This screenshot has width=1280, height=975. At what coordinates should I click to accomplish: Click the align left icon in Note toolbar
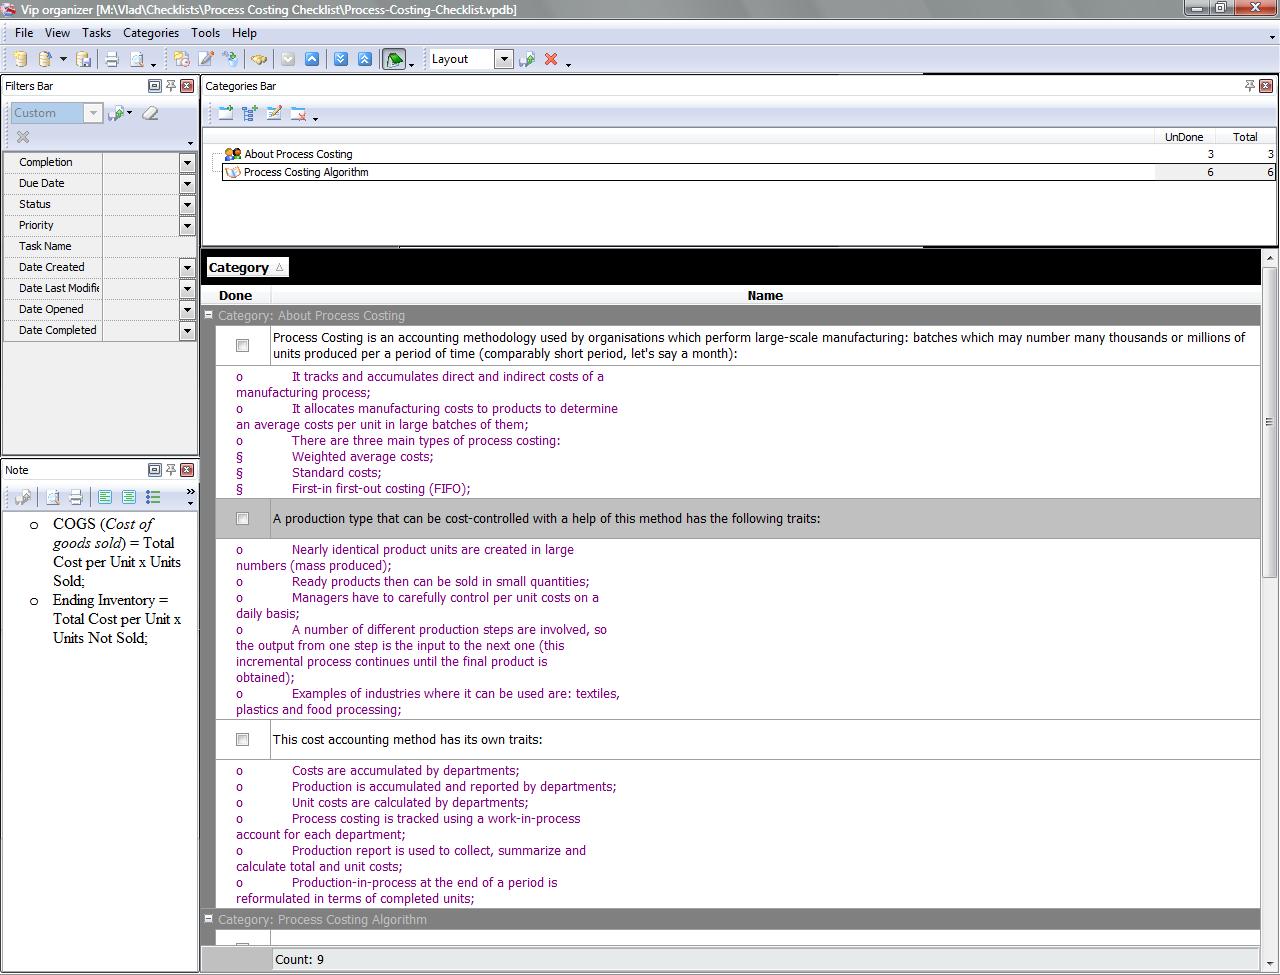click(105, 497)
